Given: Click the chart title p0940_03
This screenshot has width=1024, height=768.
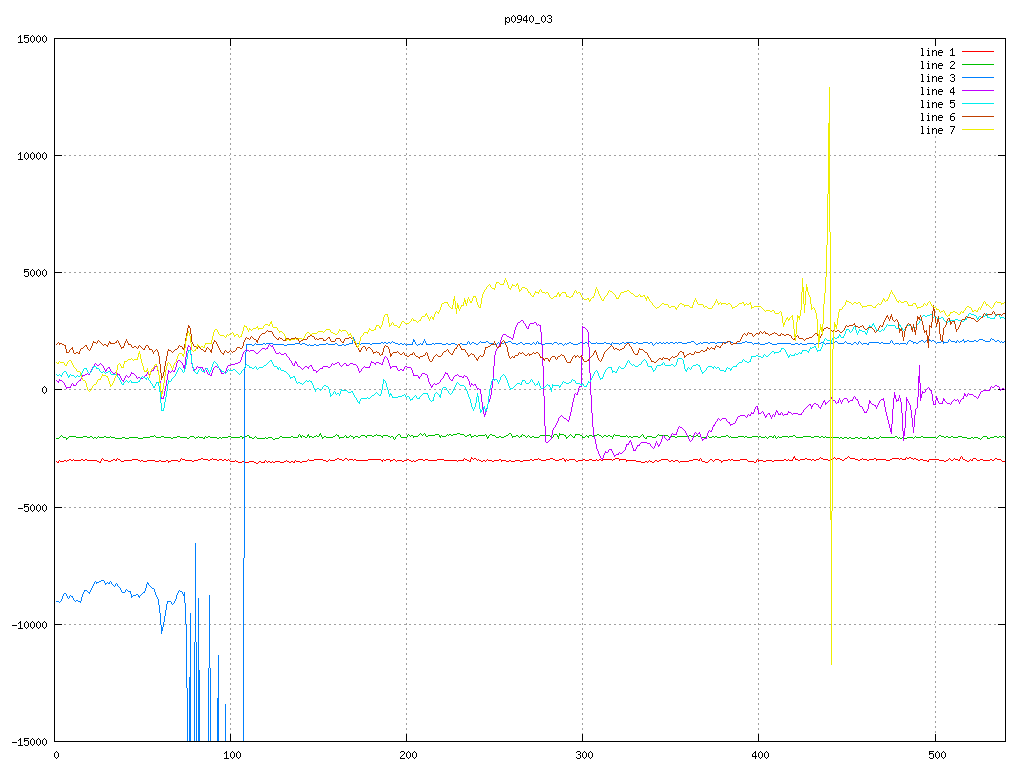Looking at the screenshot, I should click(529, 19).
